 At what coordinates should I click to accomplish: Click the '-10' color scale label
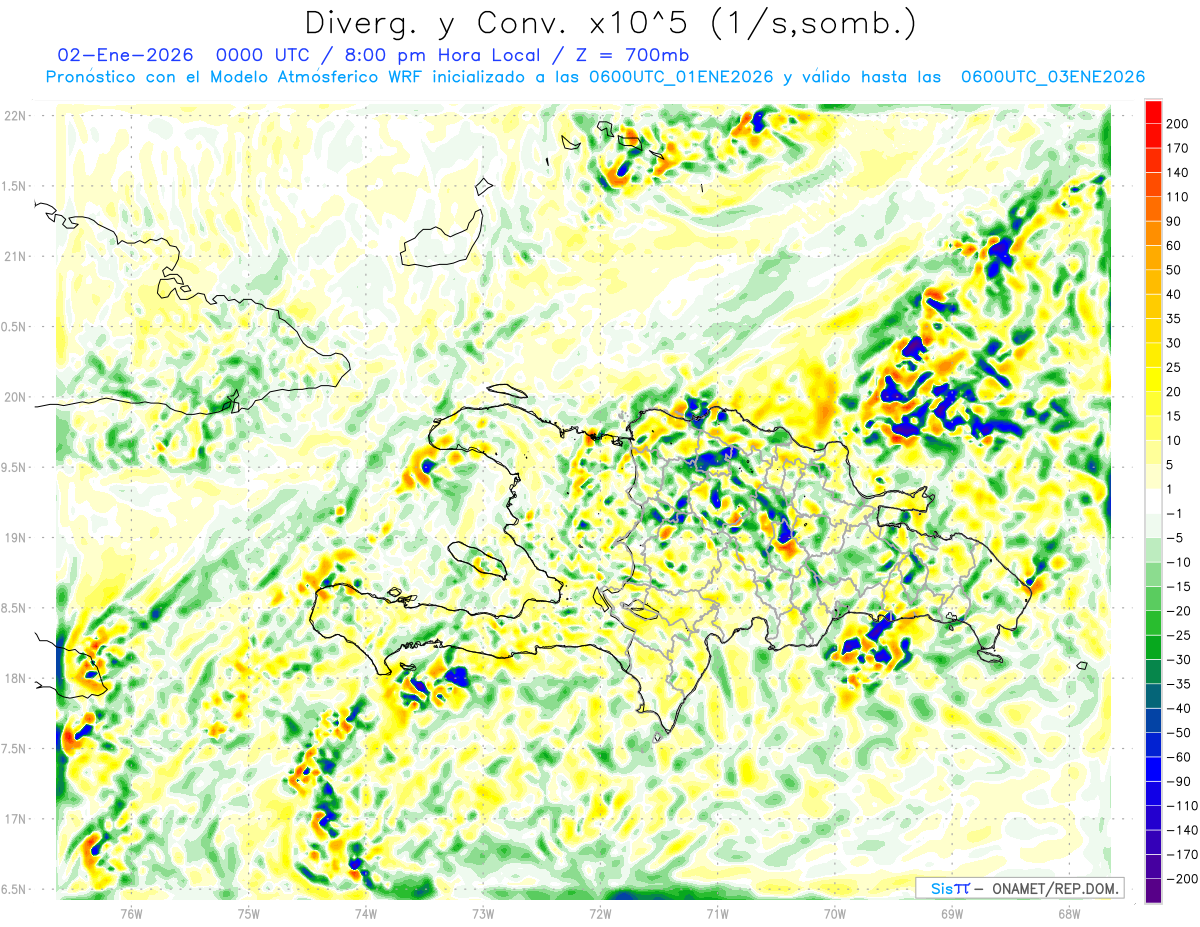pos(1179,562)
